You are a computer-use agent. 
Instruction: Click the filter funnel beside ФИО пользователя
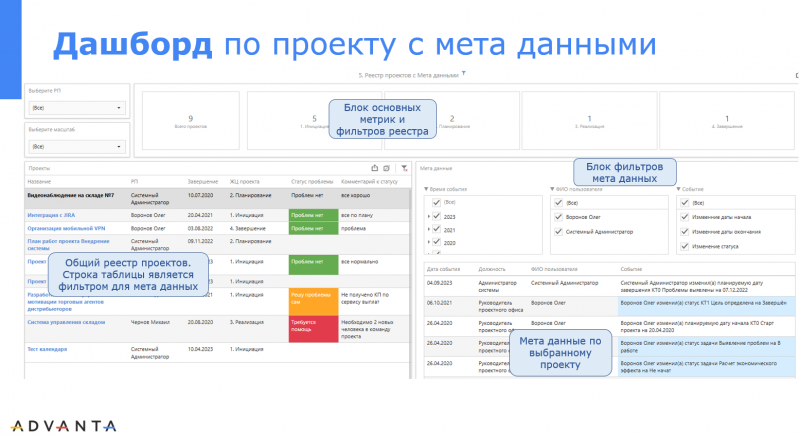click(552, 188)
